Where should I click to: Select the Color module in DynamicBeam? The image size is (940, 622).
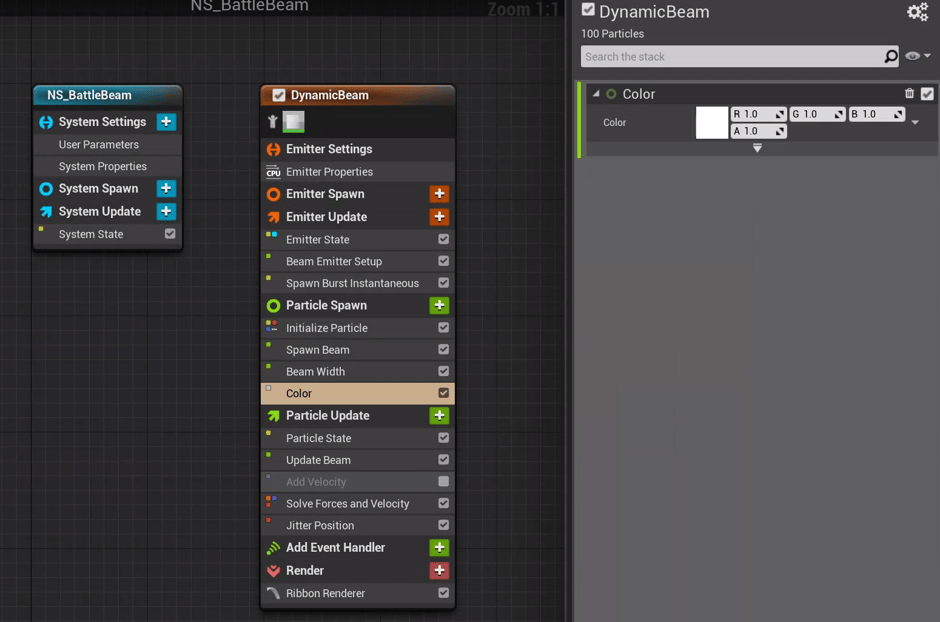click(x=358, y=393)
